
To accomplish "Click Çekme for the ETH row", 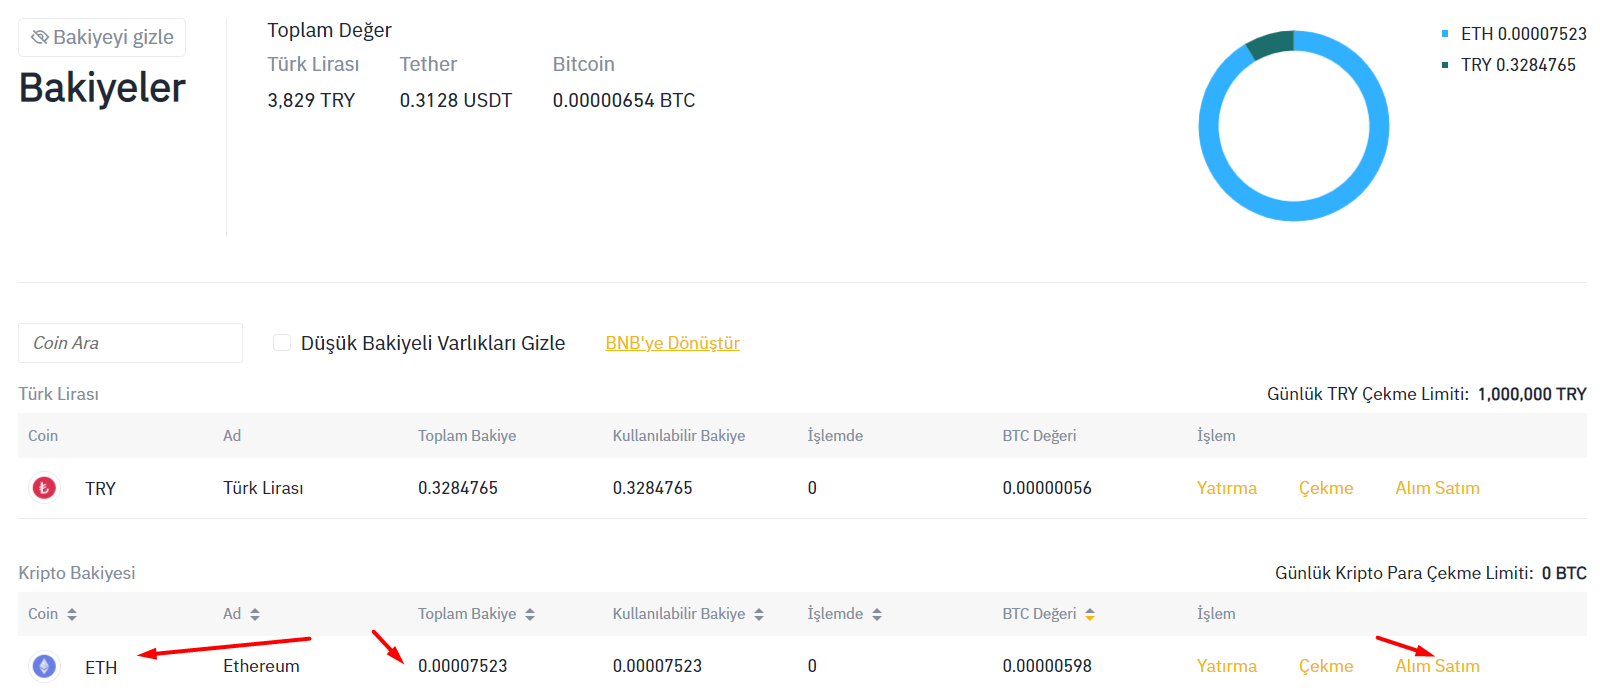I will click(1325, 666).
